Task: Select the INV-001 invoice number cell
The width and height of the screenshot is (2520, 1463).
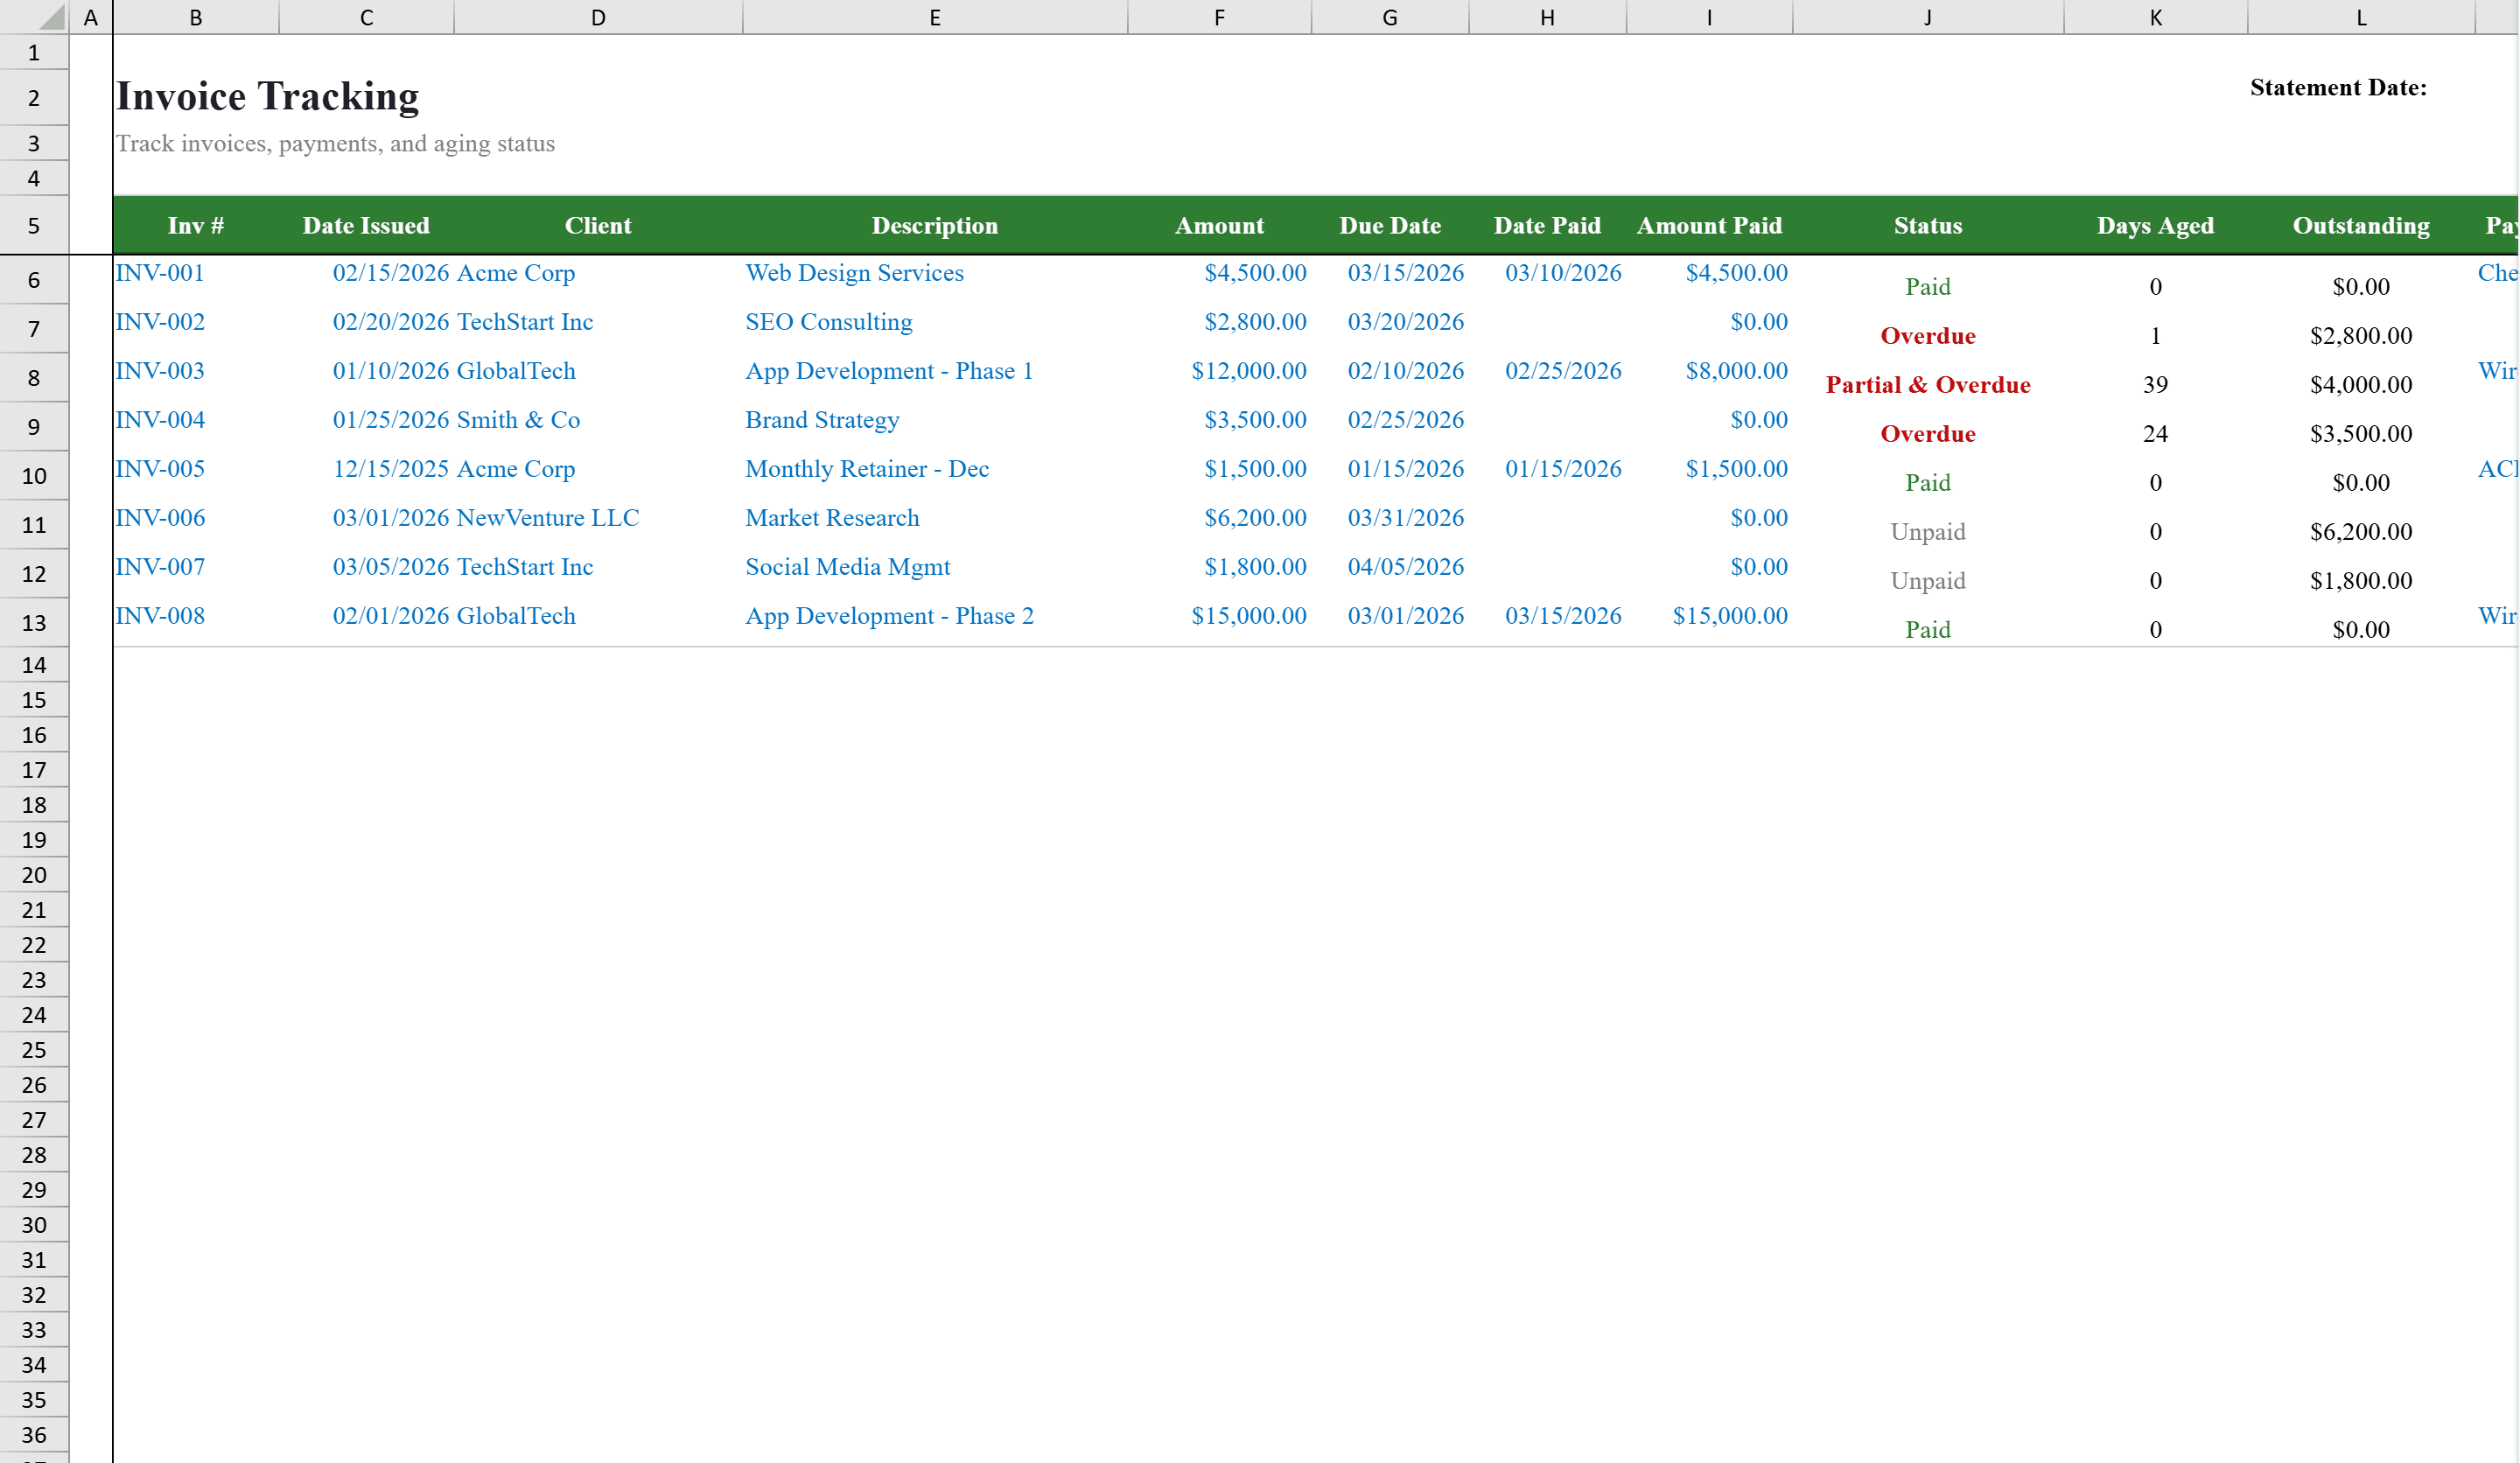Action: 160,272
